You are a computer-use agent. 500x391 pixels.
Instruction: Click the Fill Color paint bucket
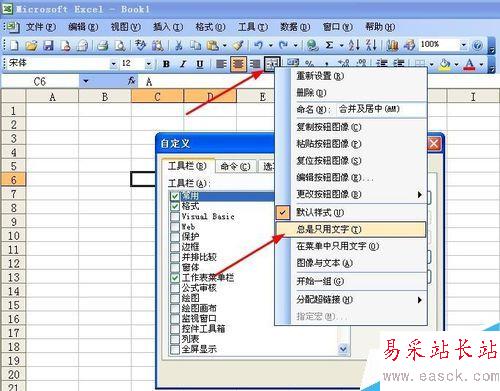pos(445,64)
